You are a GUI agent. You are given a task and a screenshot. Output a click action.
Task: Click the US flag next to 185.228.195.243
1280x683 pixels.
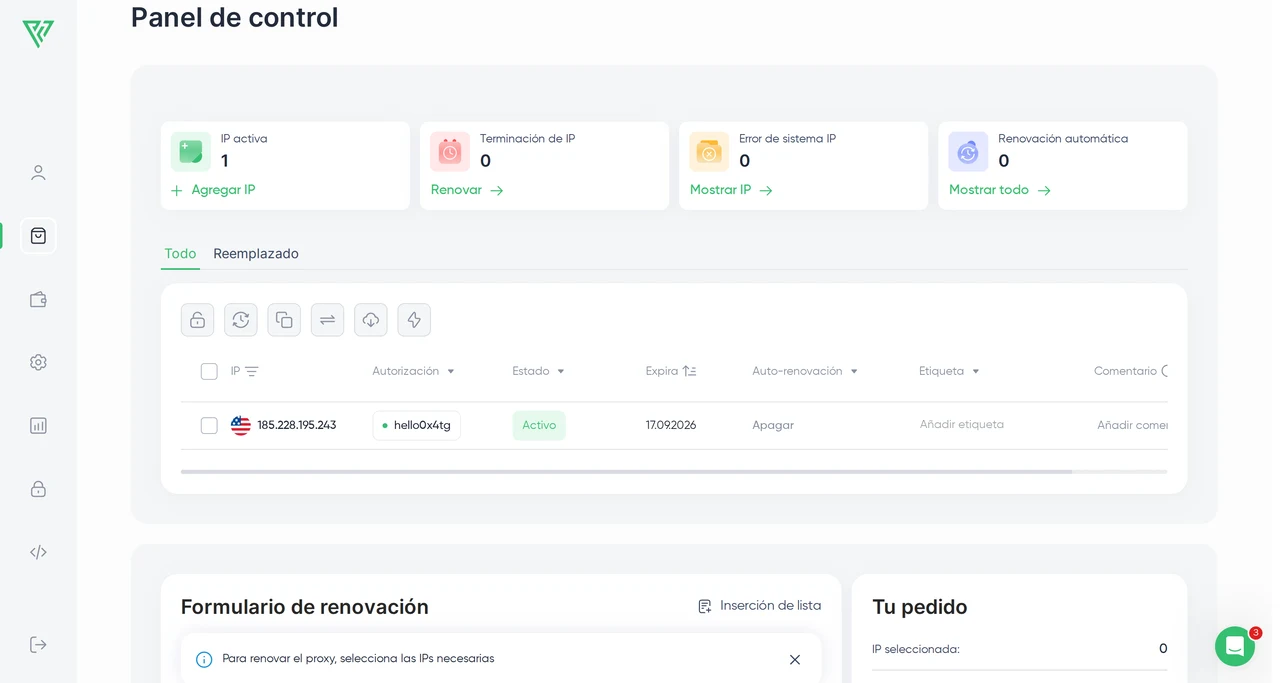(241, 425)
